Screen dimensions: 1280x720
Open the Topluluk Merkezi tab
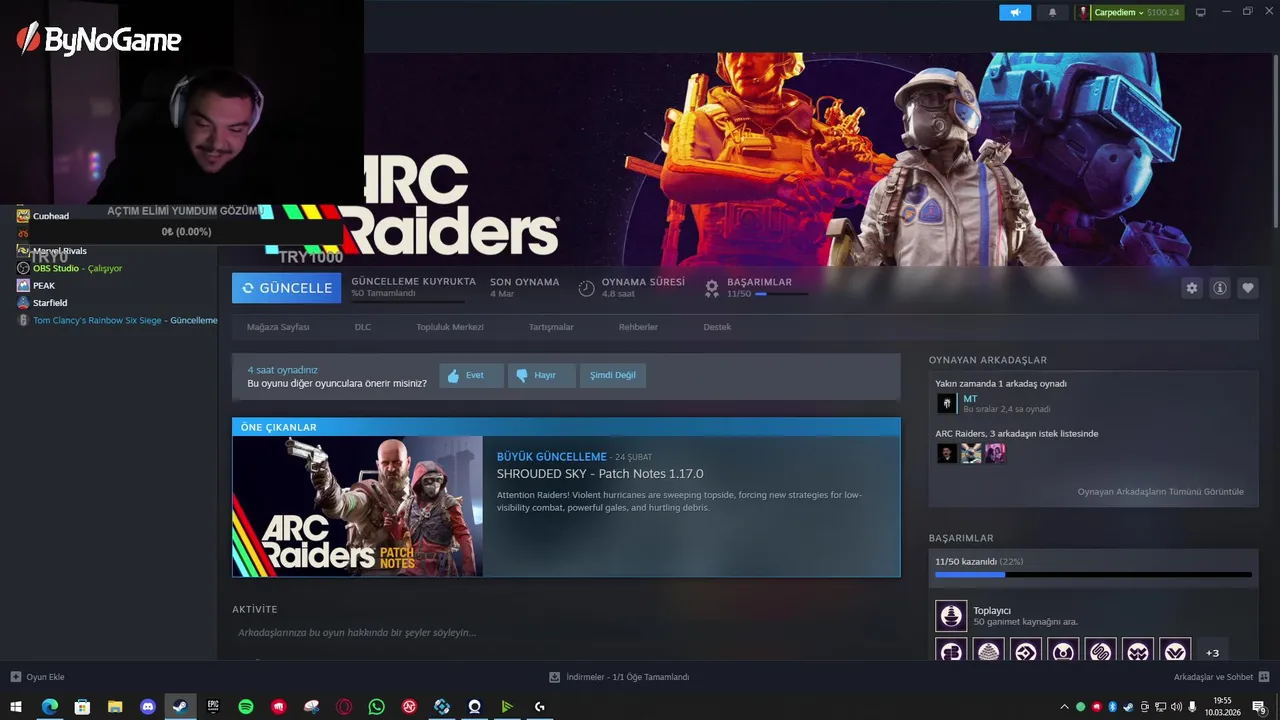pyautogui.click(x=450, y=327)
